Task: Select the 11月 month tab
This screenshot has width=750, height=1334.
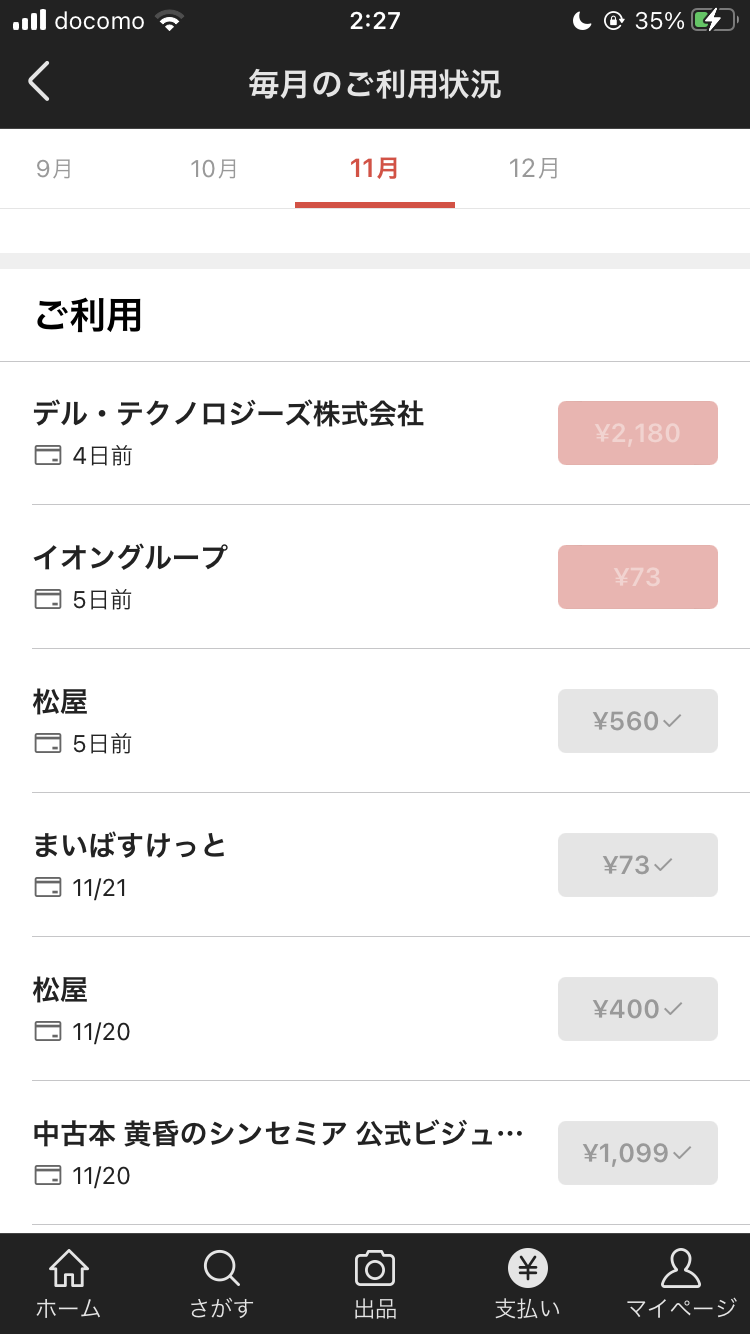Action: [375, 168]
